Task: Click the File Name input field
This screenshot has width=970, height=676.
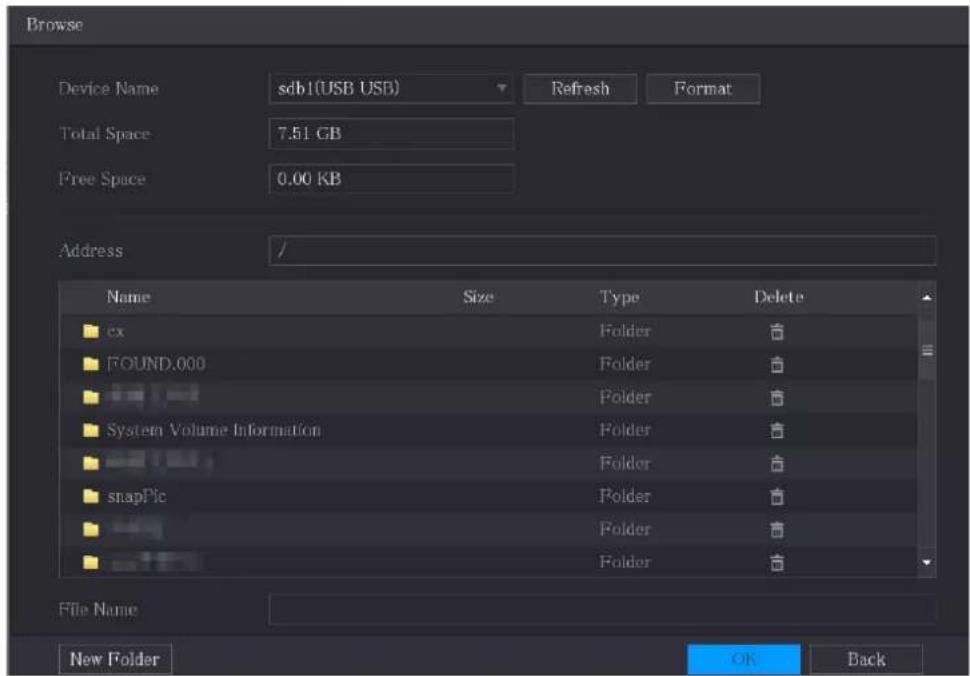Action: [602, 610]
